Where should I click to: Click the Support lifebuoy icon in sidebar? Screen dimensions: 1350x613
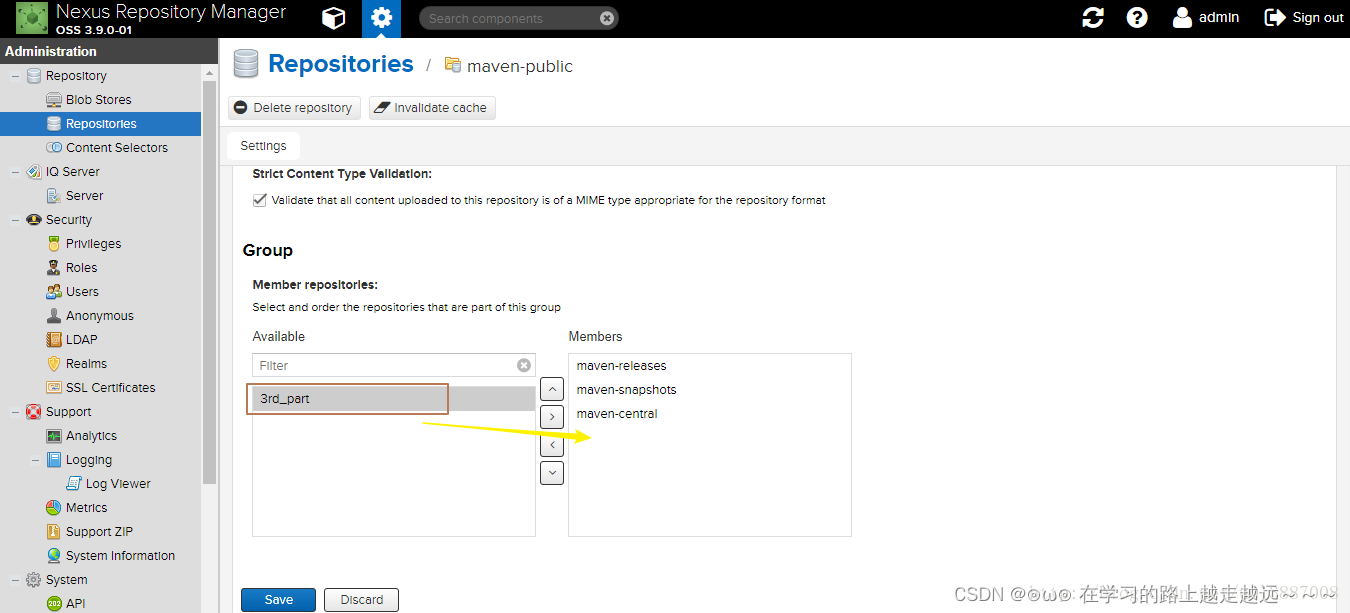pos(34,412)
